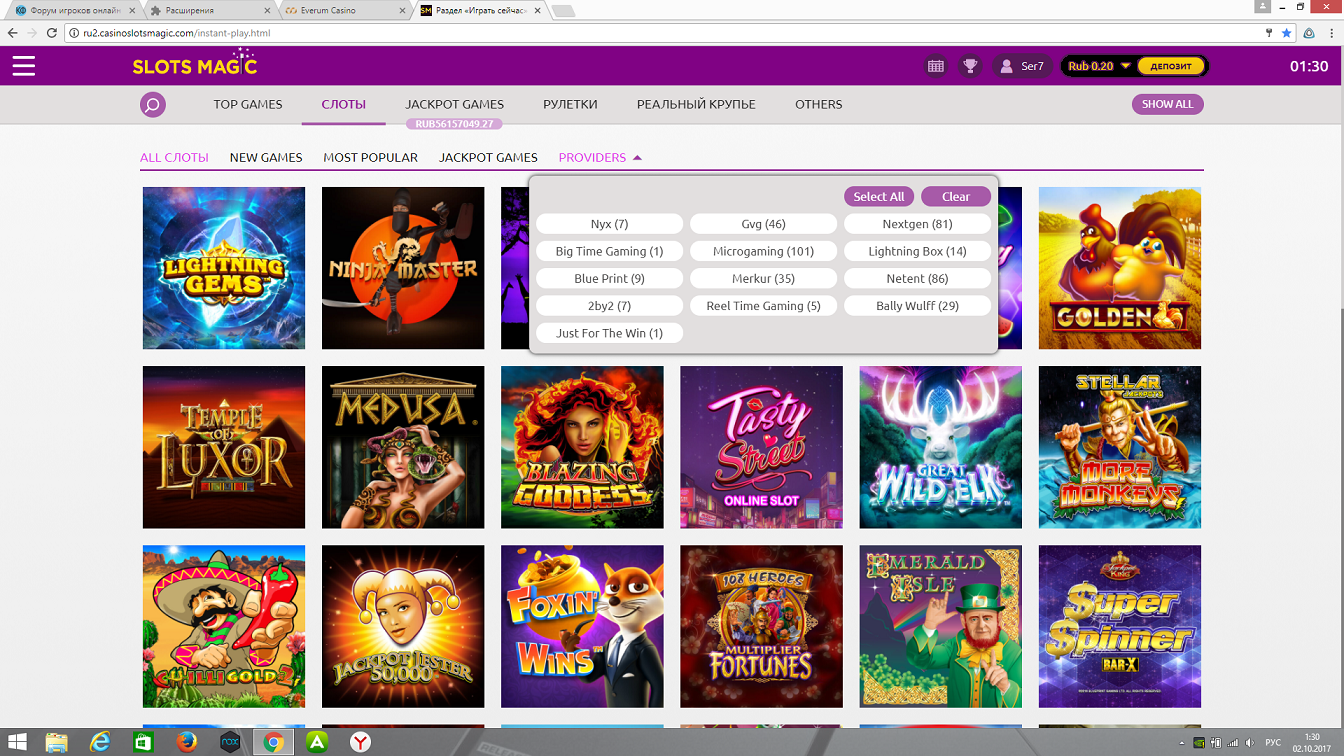This screenshot has height=756, width=1344.
Task: Open File Explorer from the taskbar
Action: [x=57, y=742]
